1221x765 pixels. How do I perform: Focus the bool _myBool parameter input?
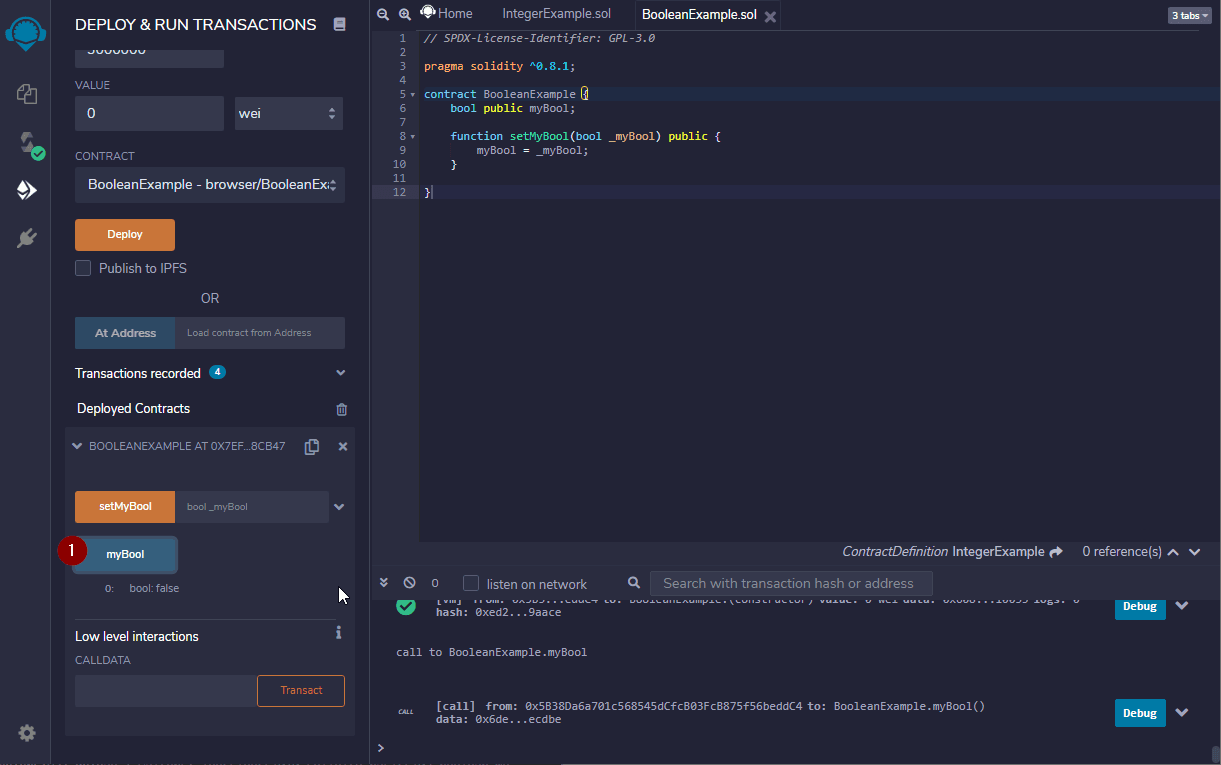click(252, 507)
